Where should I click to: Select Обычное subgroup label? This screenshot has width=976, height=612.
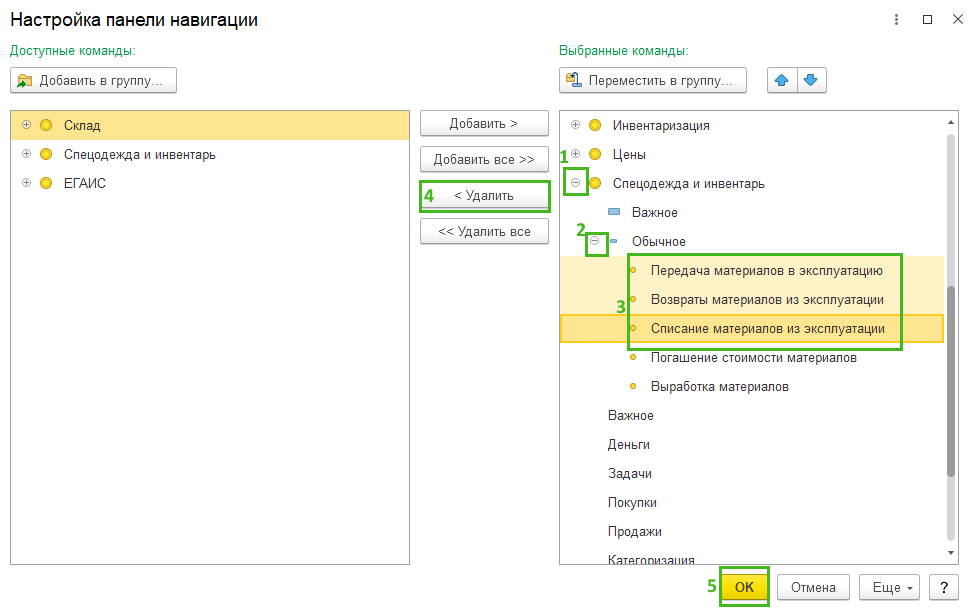(659, 241)
